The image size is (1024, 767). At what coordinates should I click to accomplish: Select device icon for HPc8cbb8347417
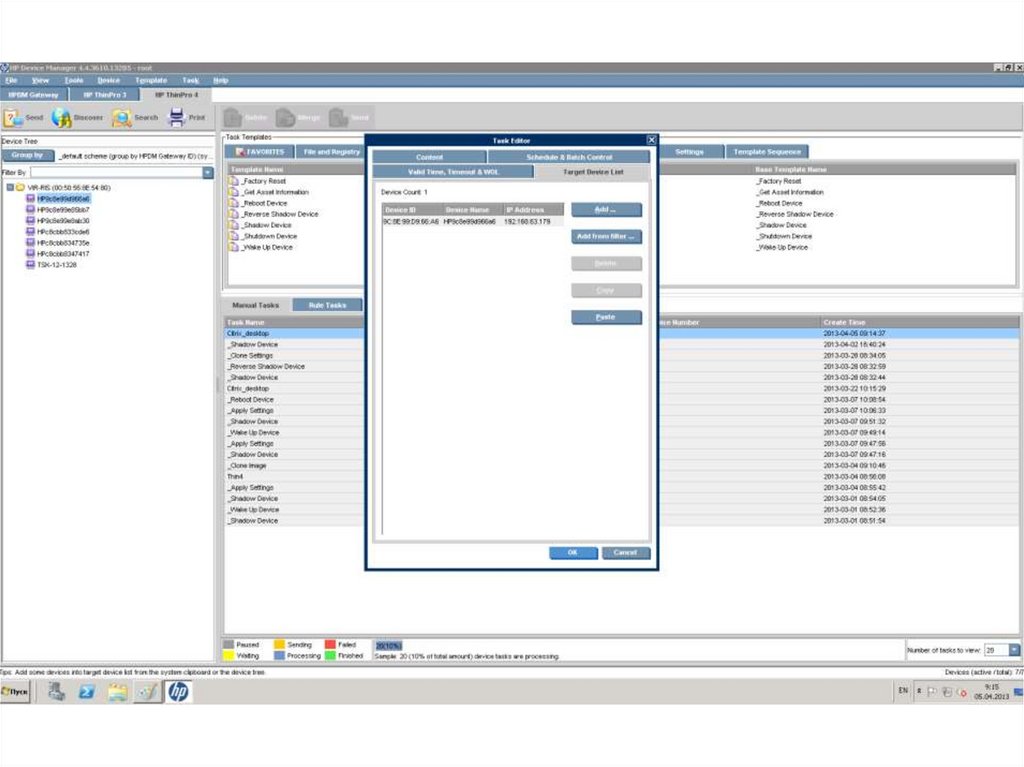click(x=30, y=253)
